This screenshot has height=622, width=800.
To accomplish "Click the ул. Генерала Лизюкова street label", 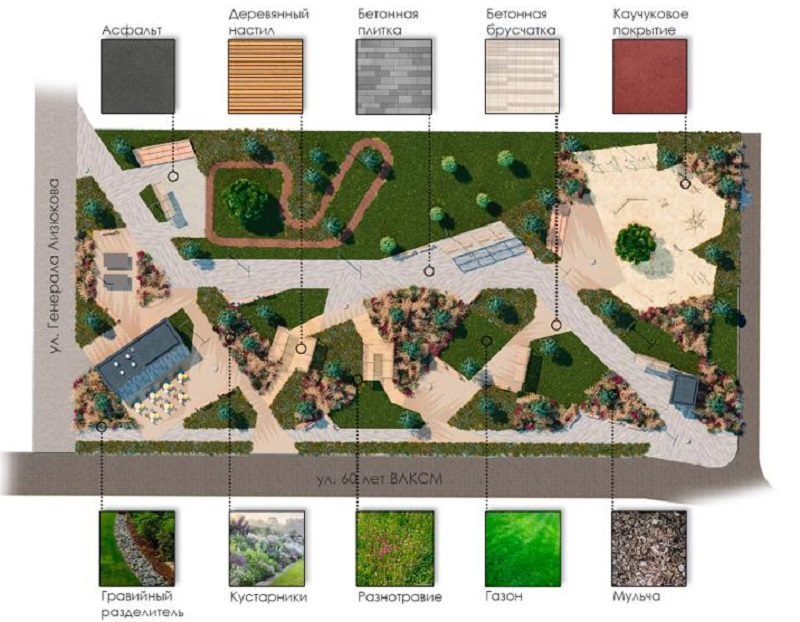I will pos(54,266).
